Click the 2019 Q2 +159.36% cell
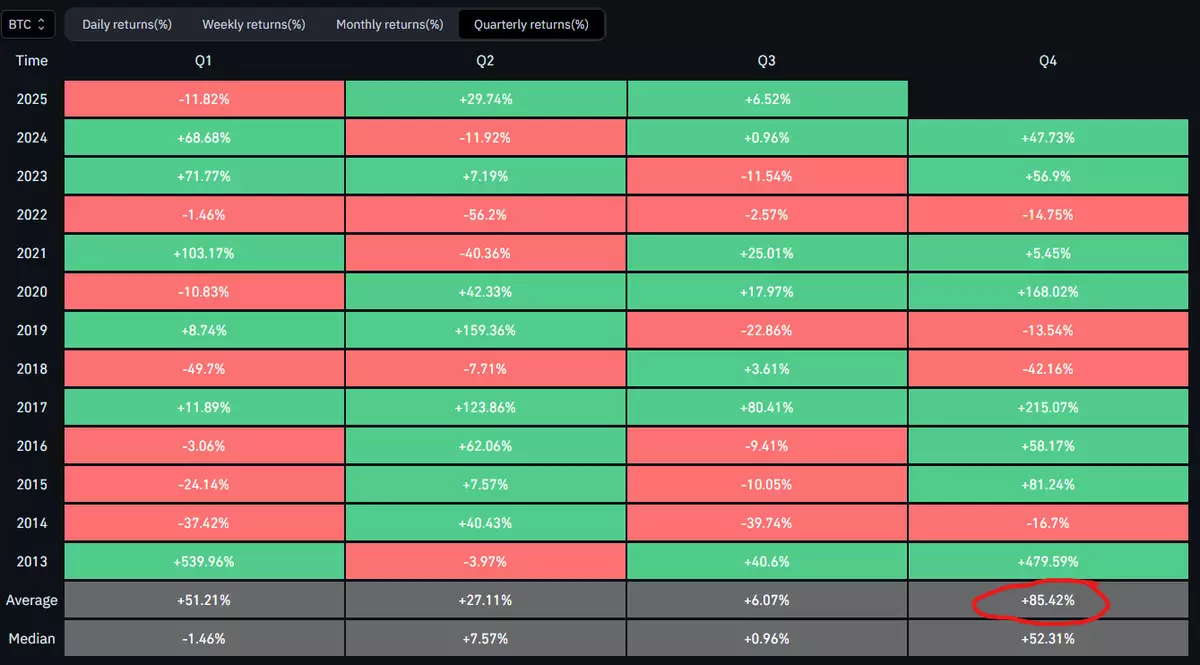The height and width of the screenshot is (665, 1200). point(486,331)
